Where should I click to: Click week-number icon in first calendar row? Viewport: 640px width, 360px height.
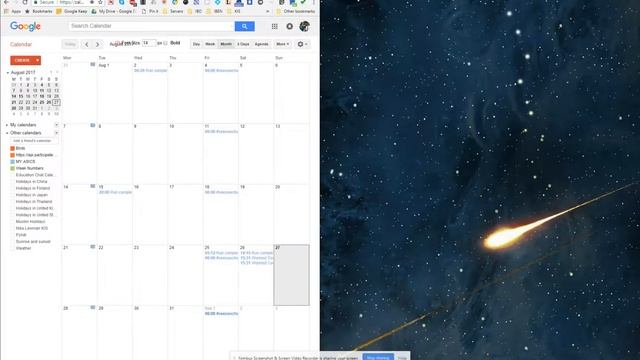93,64
